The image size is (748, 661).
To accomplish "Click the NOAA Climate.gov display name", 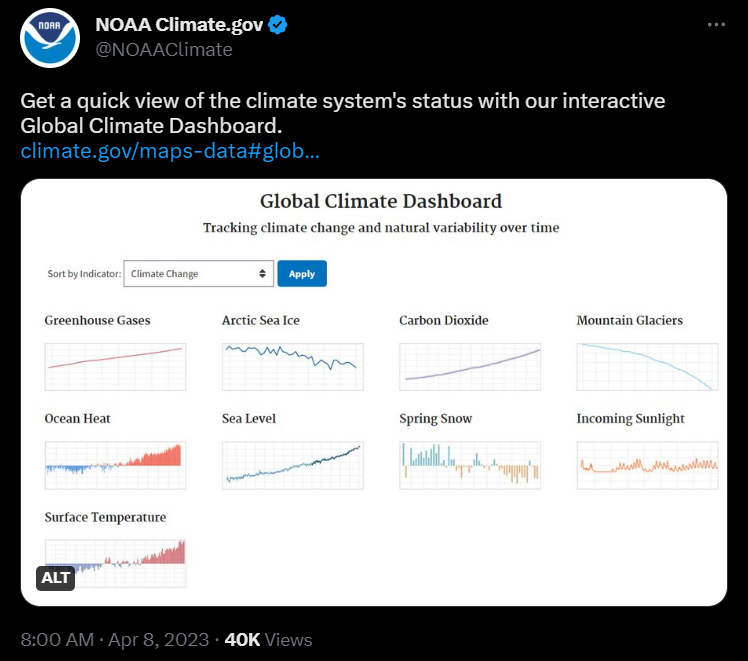I will pyautogui.click(x=177, y=26).
